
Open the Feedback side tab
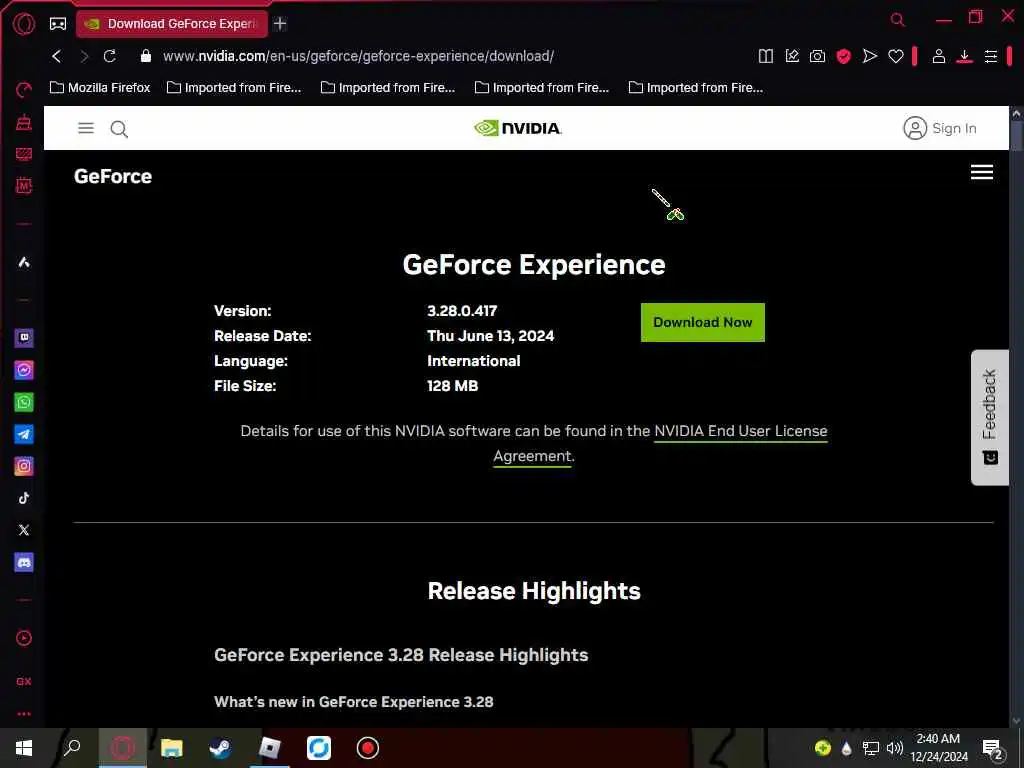pyautogui.click(x=990, y=417)
